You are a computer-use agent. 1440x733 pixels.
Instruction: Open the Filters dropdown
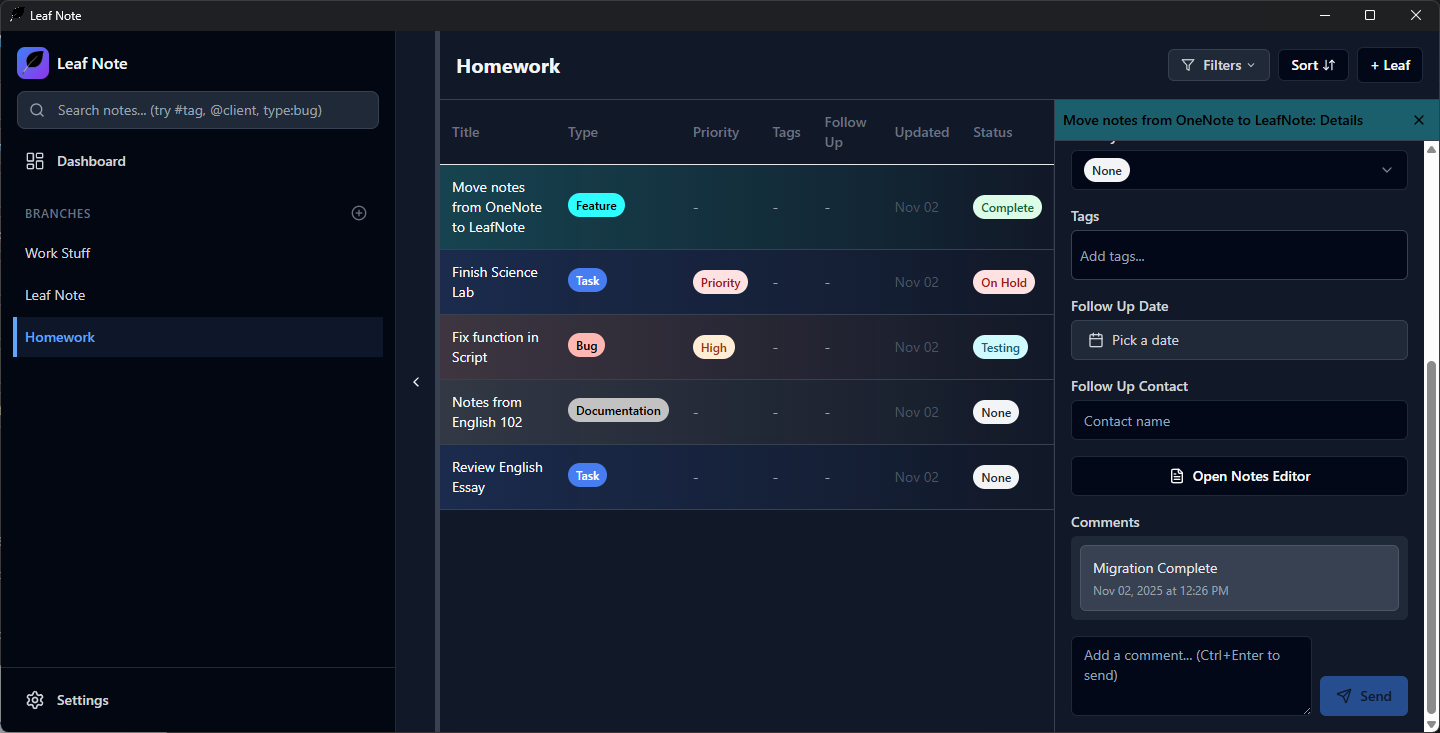click(x=1218, y=65)
